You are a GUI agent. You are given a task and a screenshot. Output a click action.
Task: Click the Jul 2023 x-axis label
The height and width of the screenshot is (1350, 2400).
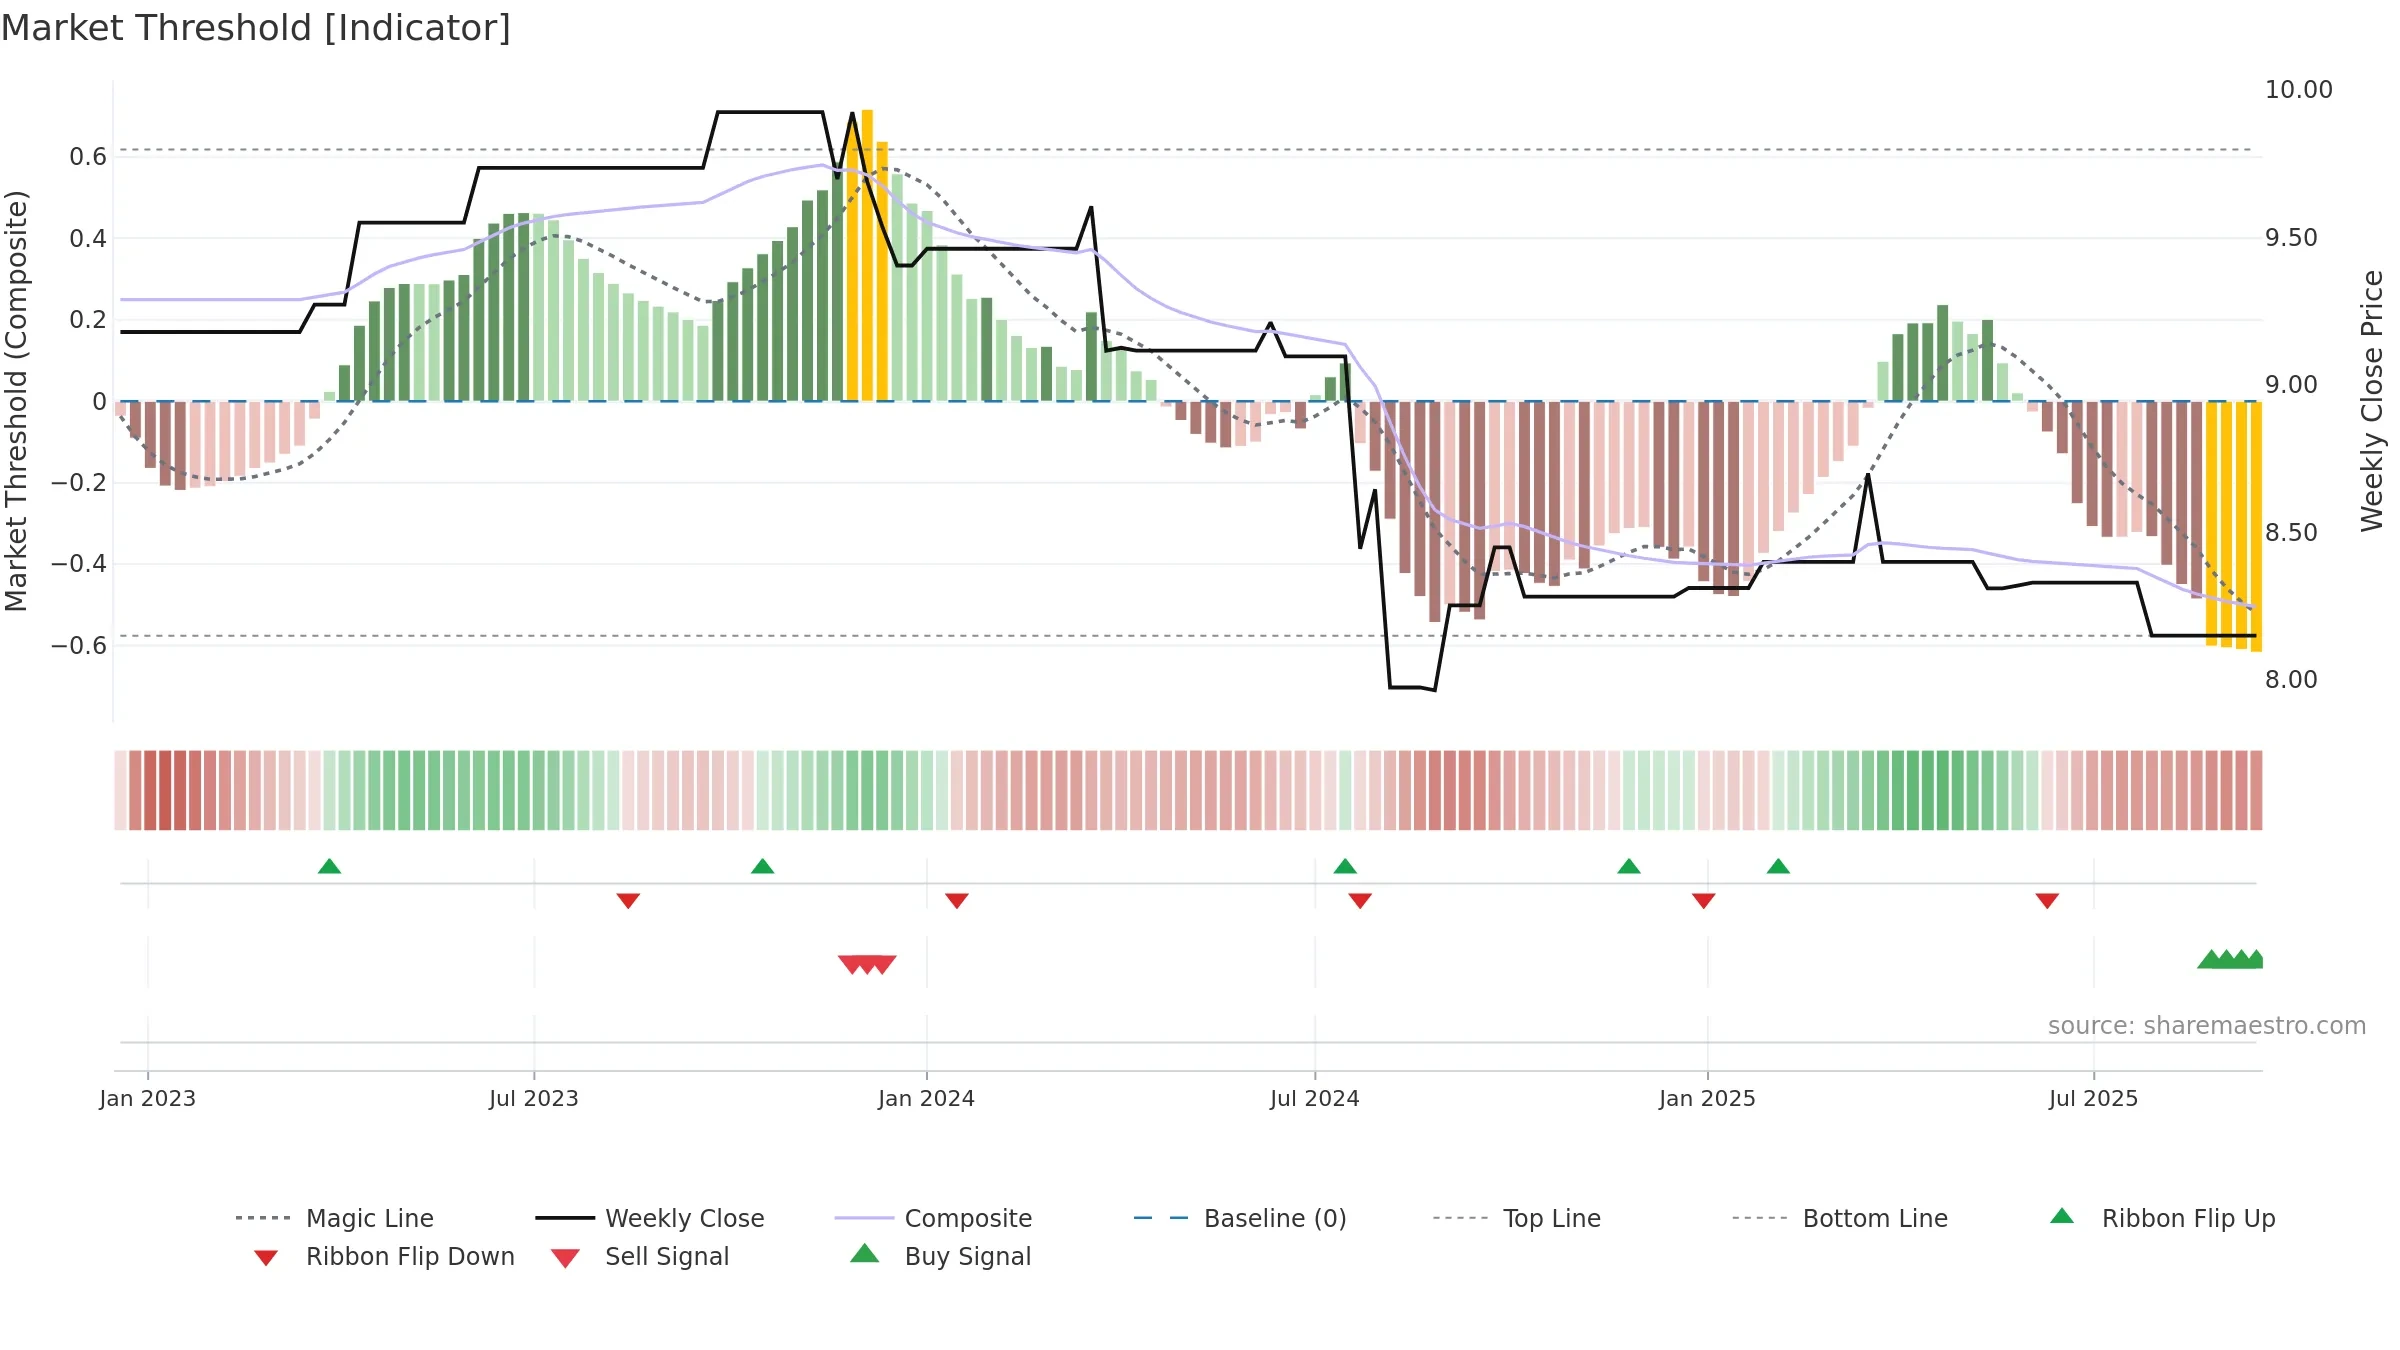tap(534, 1098)
